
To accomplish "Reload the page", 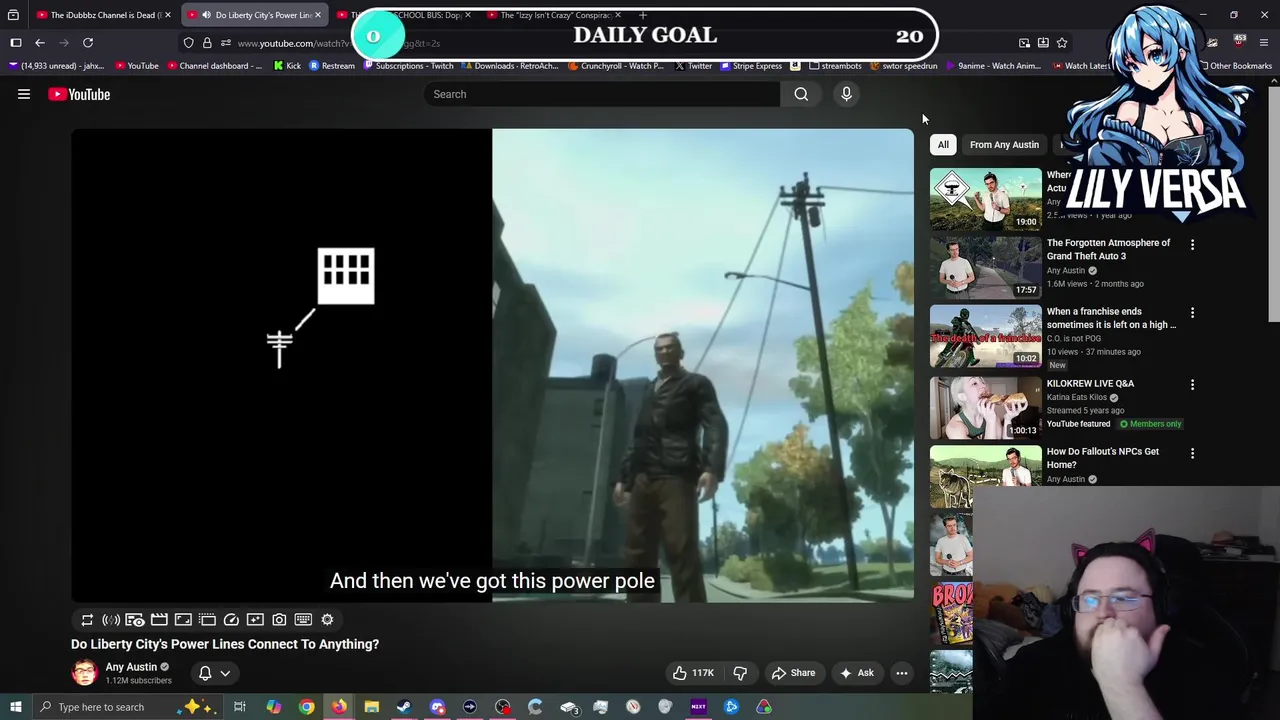I will point(88,43).
